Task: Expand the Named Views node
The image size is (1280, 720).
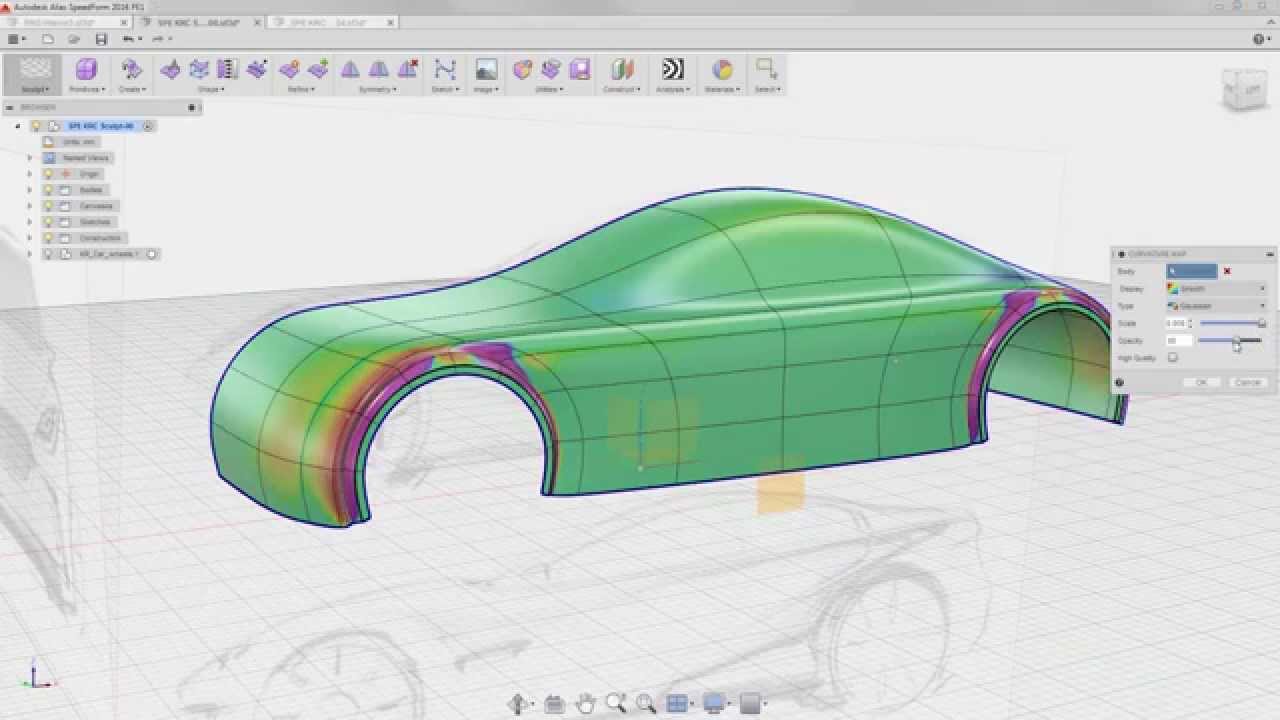Action: (x=30, y=158)
